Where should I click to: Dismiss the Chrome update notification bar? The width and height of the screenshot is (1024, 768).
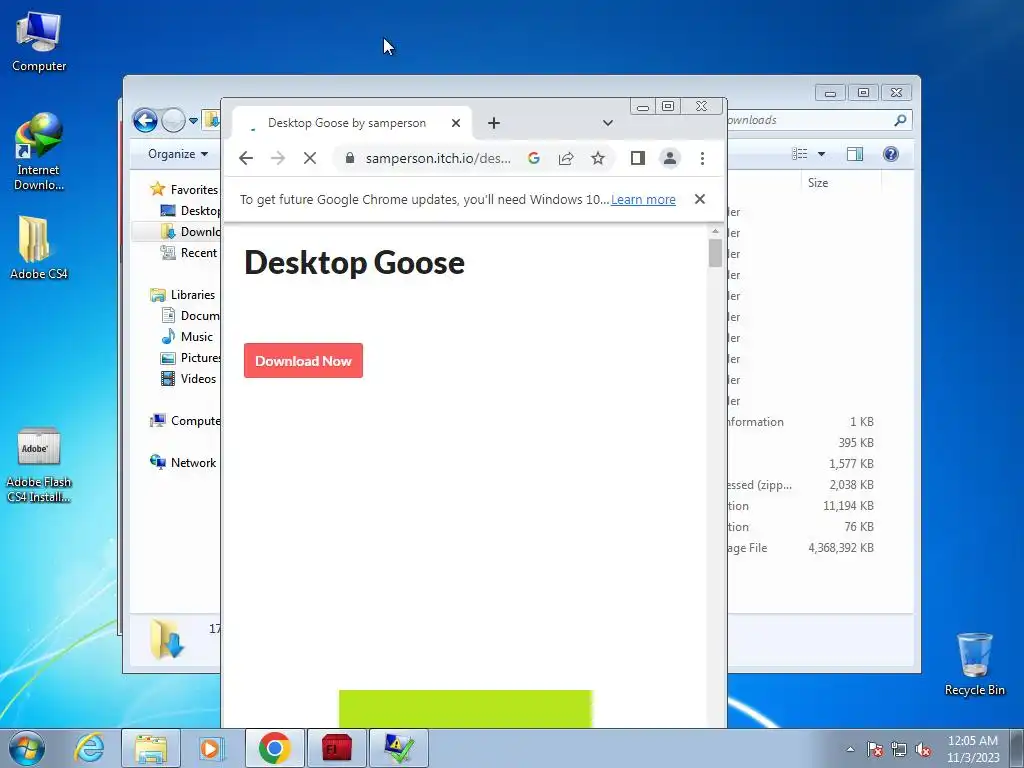699,199
